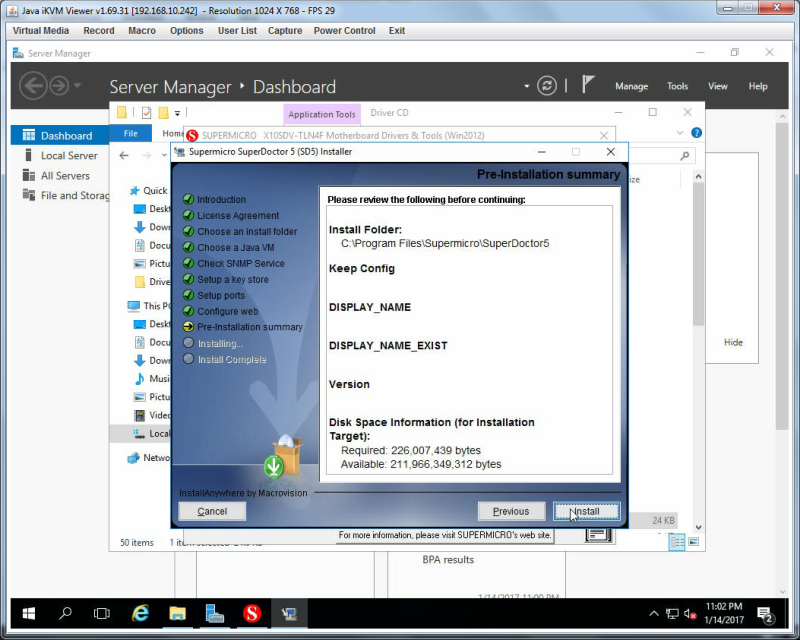
Task: Open the Action Center notification icon
Action: (765, 614)
